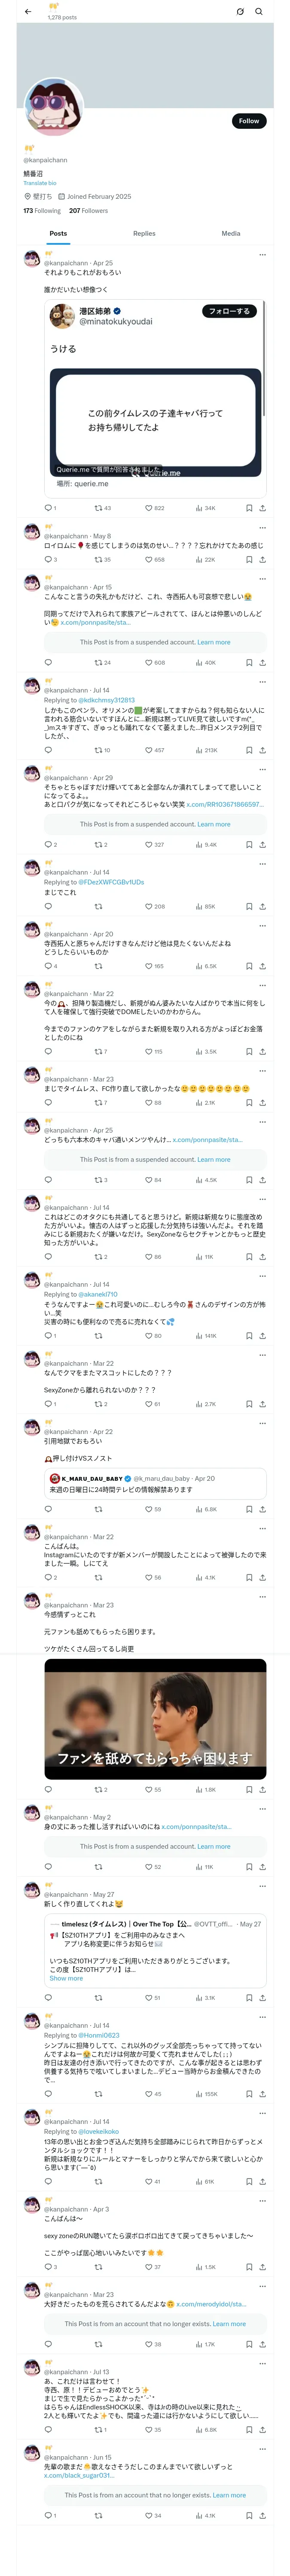290x2576 pixels.
Task: Click the Grok icon beside search
Action: [240, 12]
